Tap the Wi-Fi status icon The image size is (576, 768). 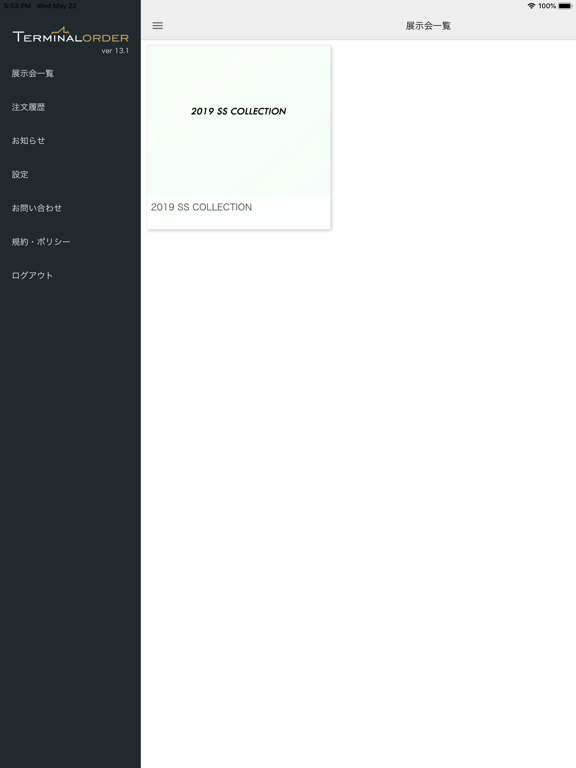click(531, 6)
